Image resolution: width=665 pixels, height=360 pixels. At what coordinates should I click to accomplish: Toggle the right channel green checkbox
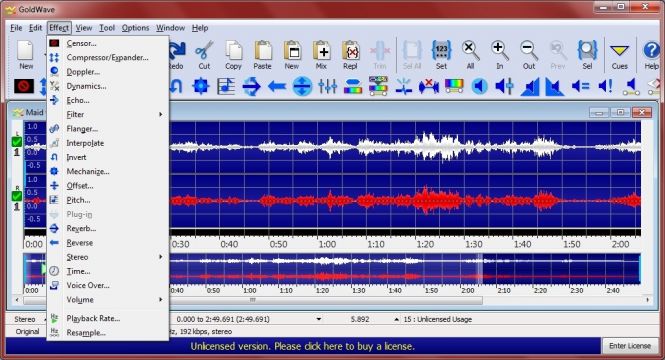[x=17, y=196]
